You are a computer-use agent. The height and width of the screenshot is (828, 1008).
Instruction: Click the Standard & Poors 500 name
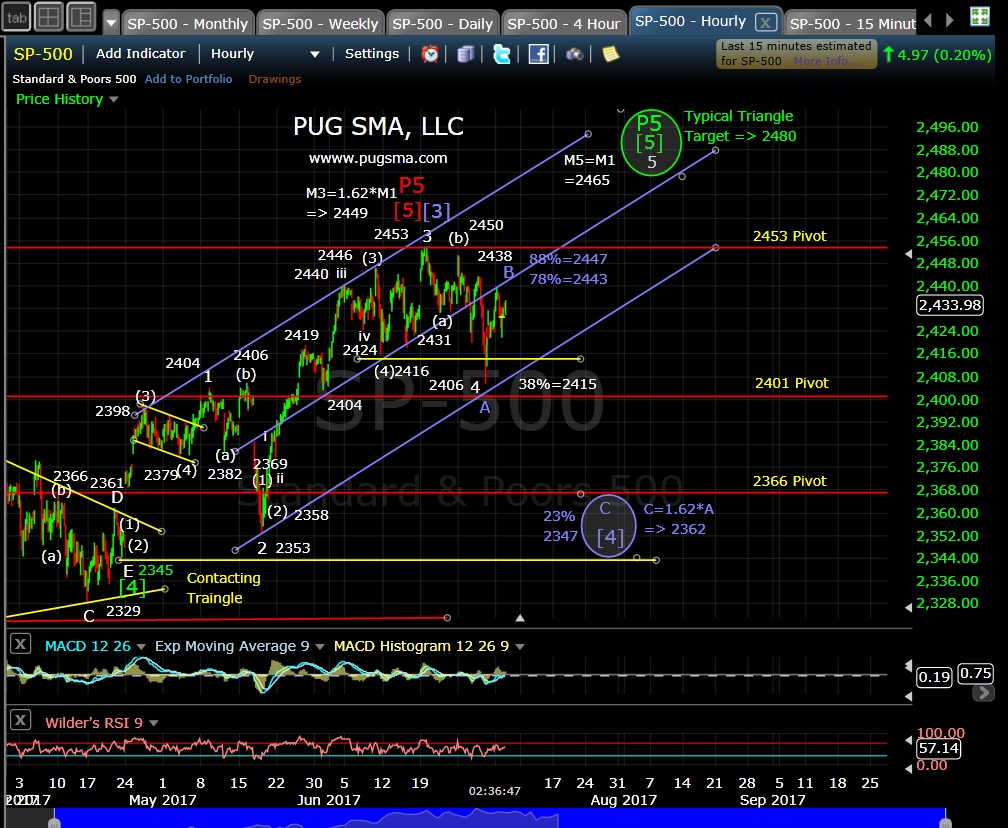coord(74,79)
